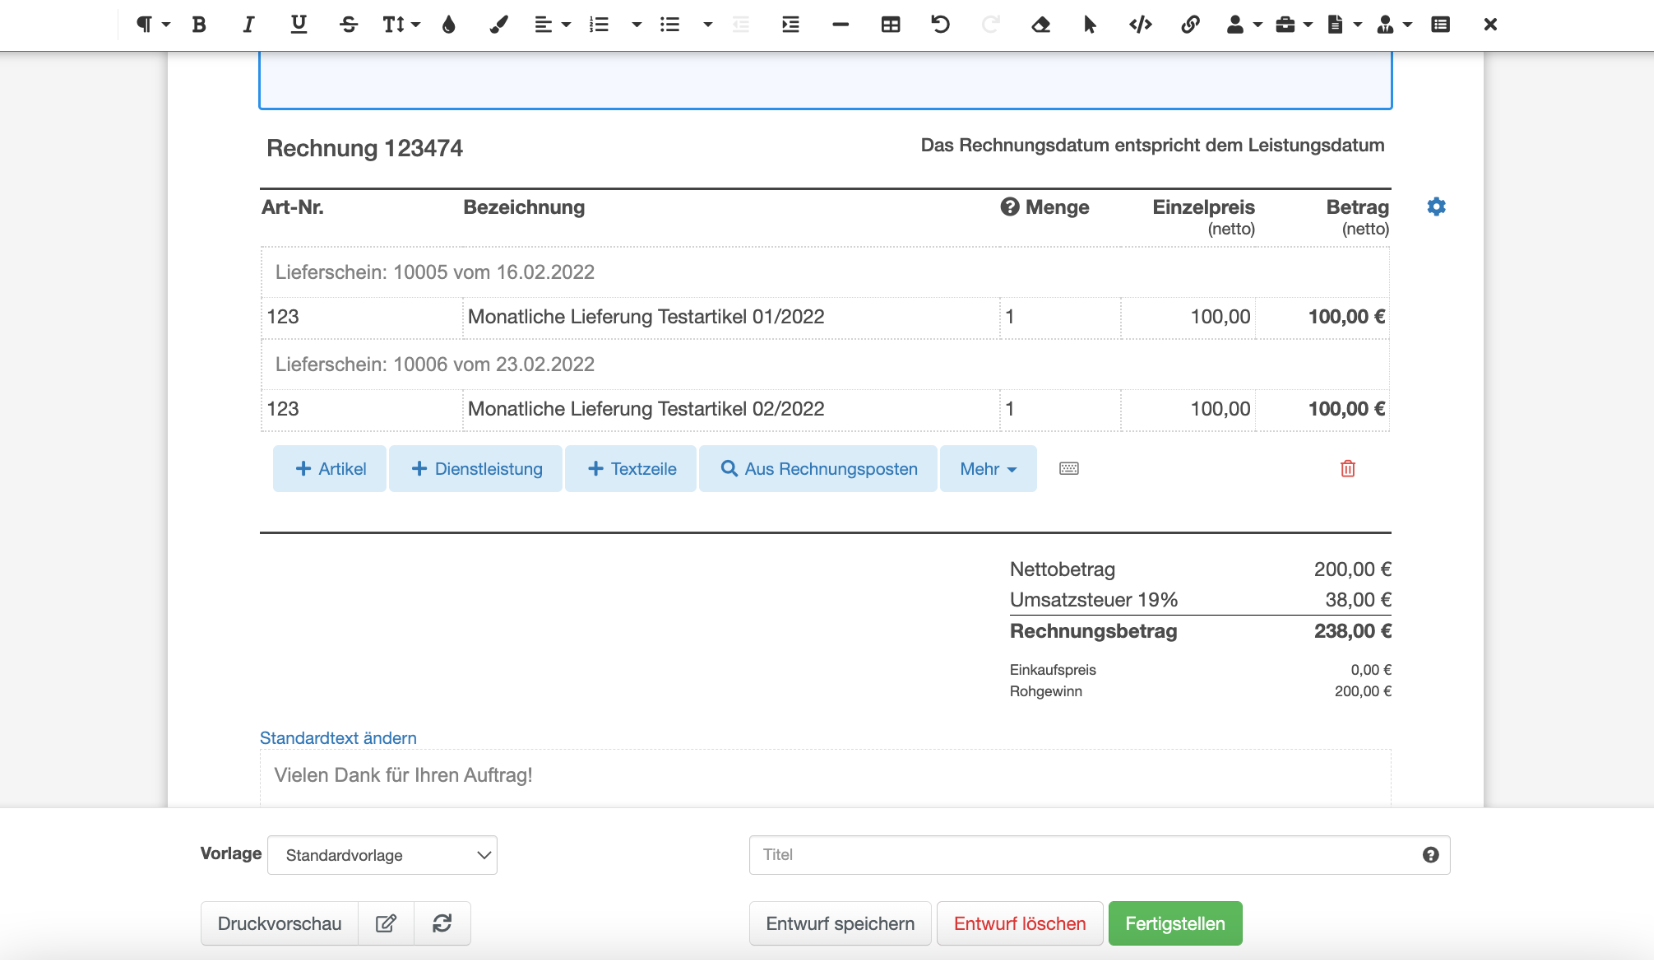Insert an unordered bullet list
Viewport: 1654px width, 960px height.
click(670, 24)
